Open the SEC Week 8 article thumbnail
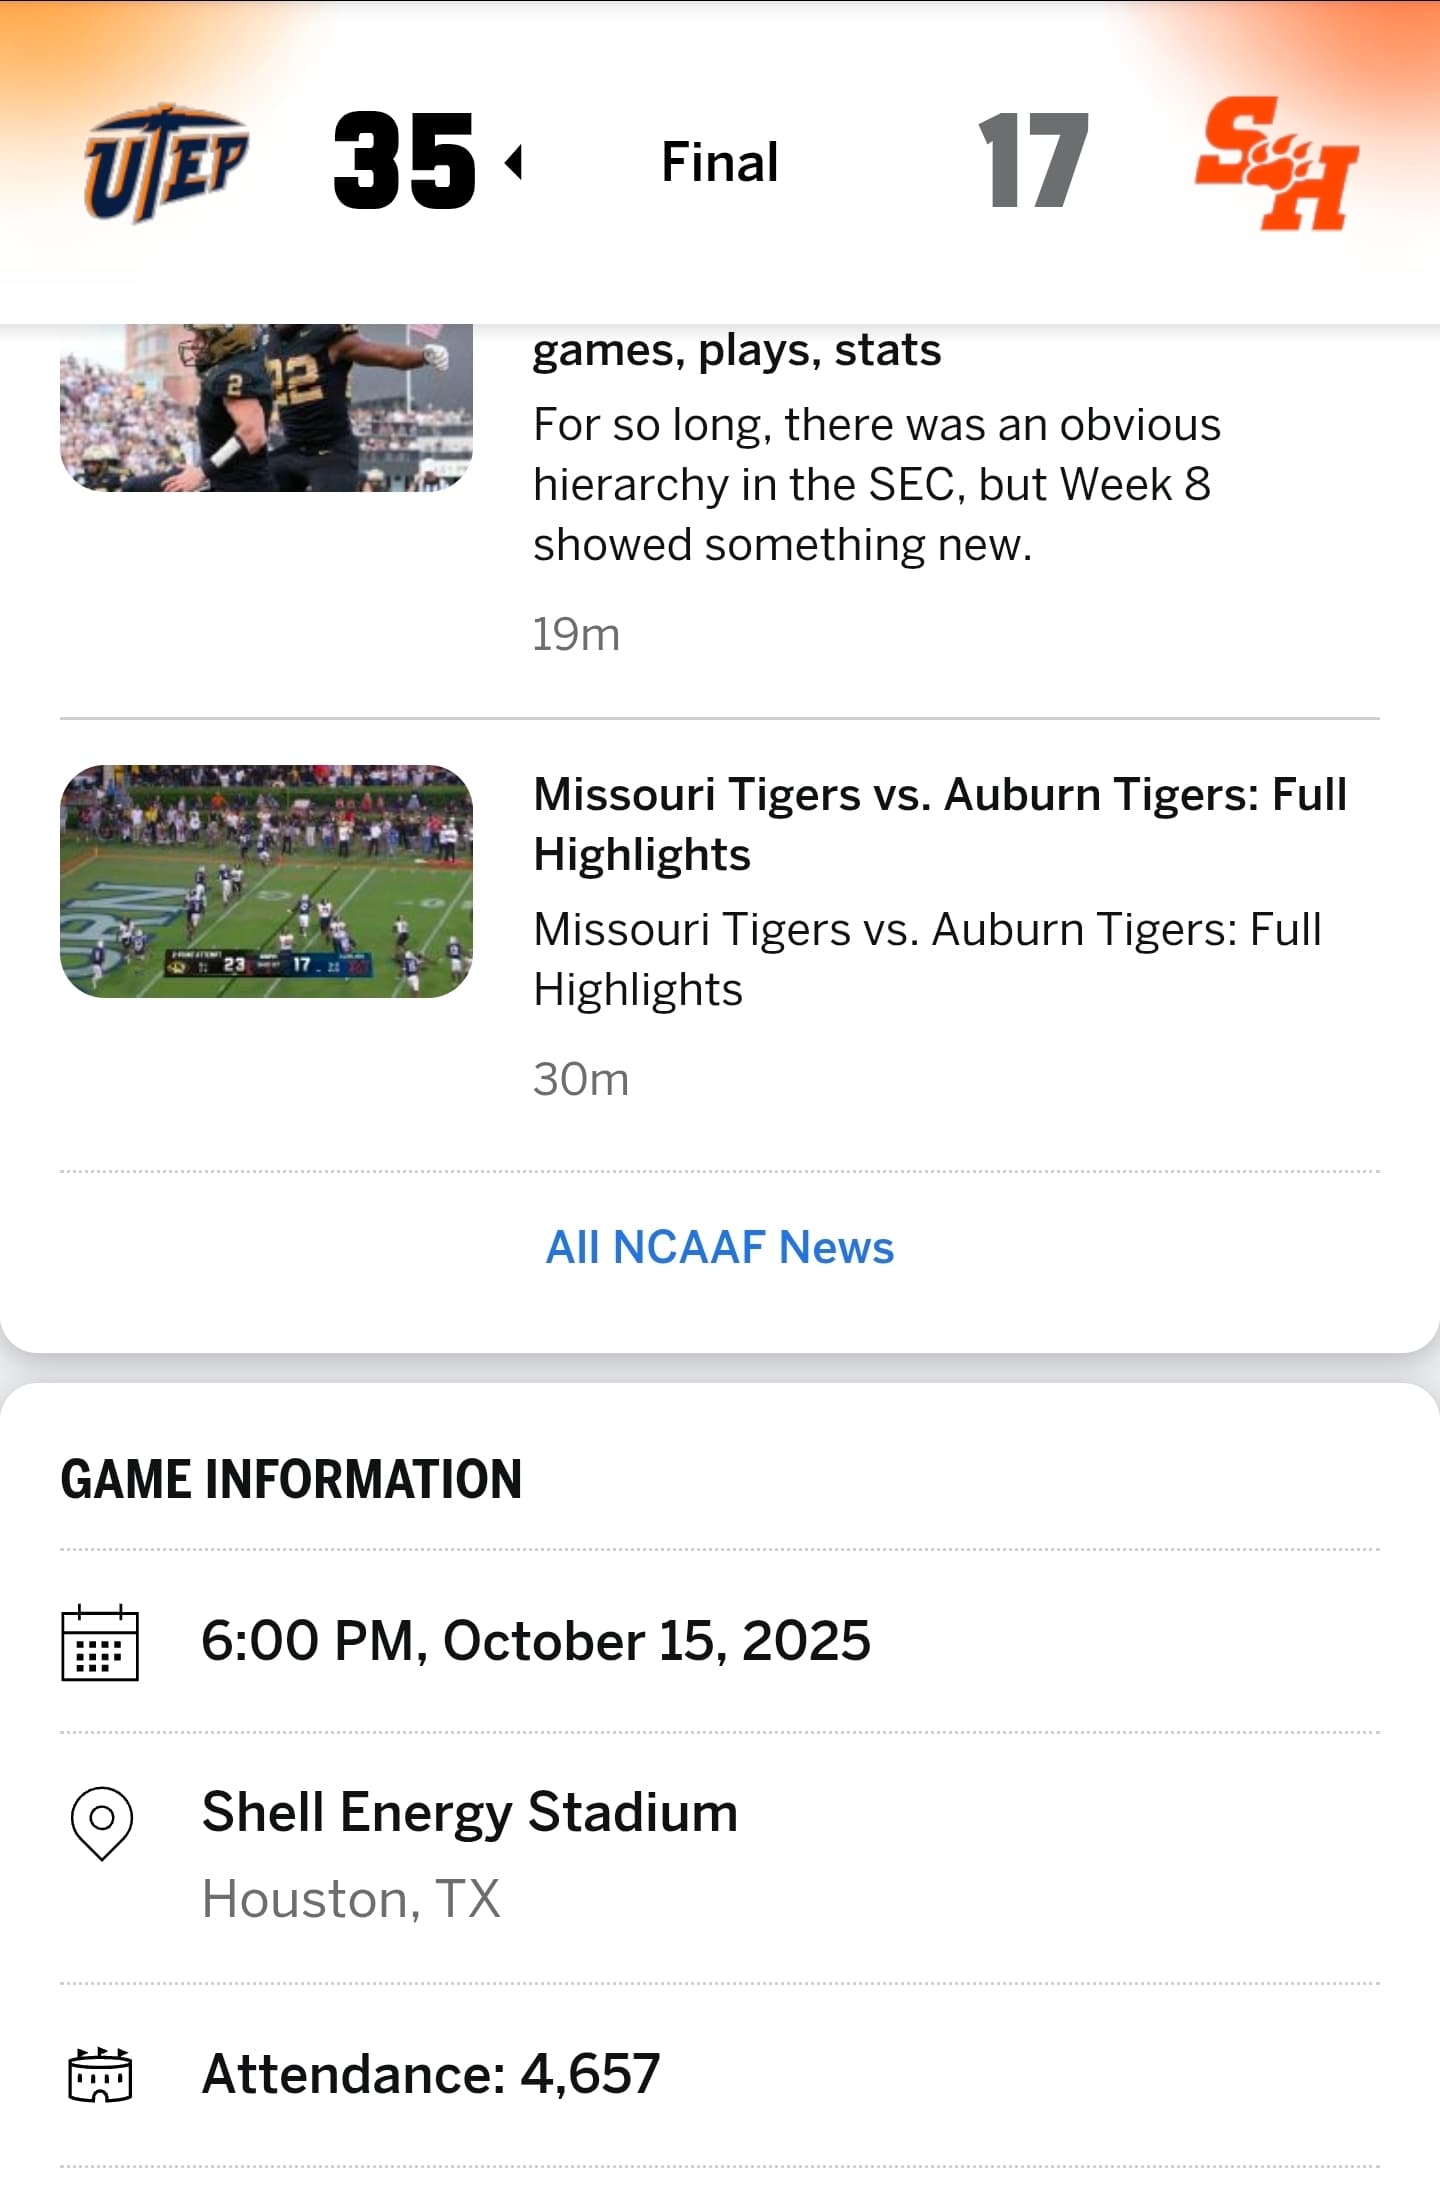 [266, 407]
